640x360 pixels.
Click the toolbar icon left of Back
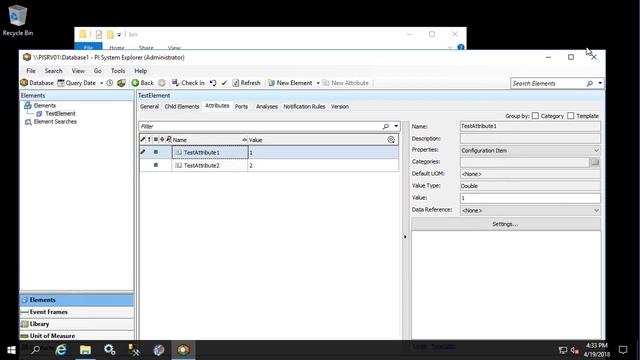coord(121,83)
